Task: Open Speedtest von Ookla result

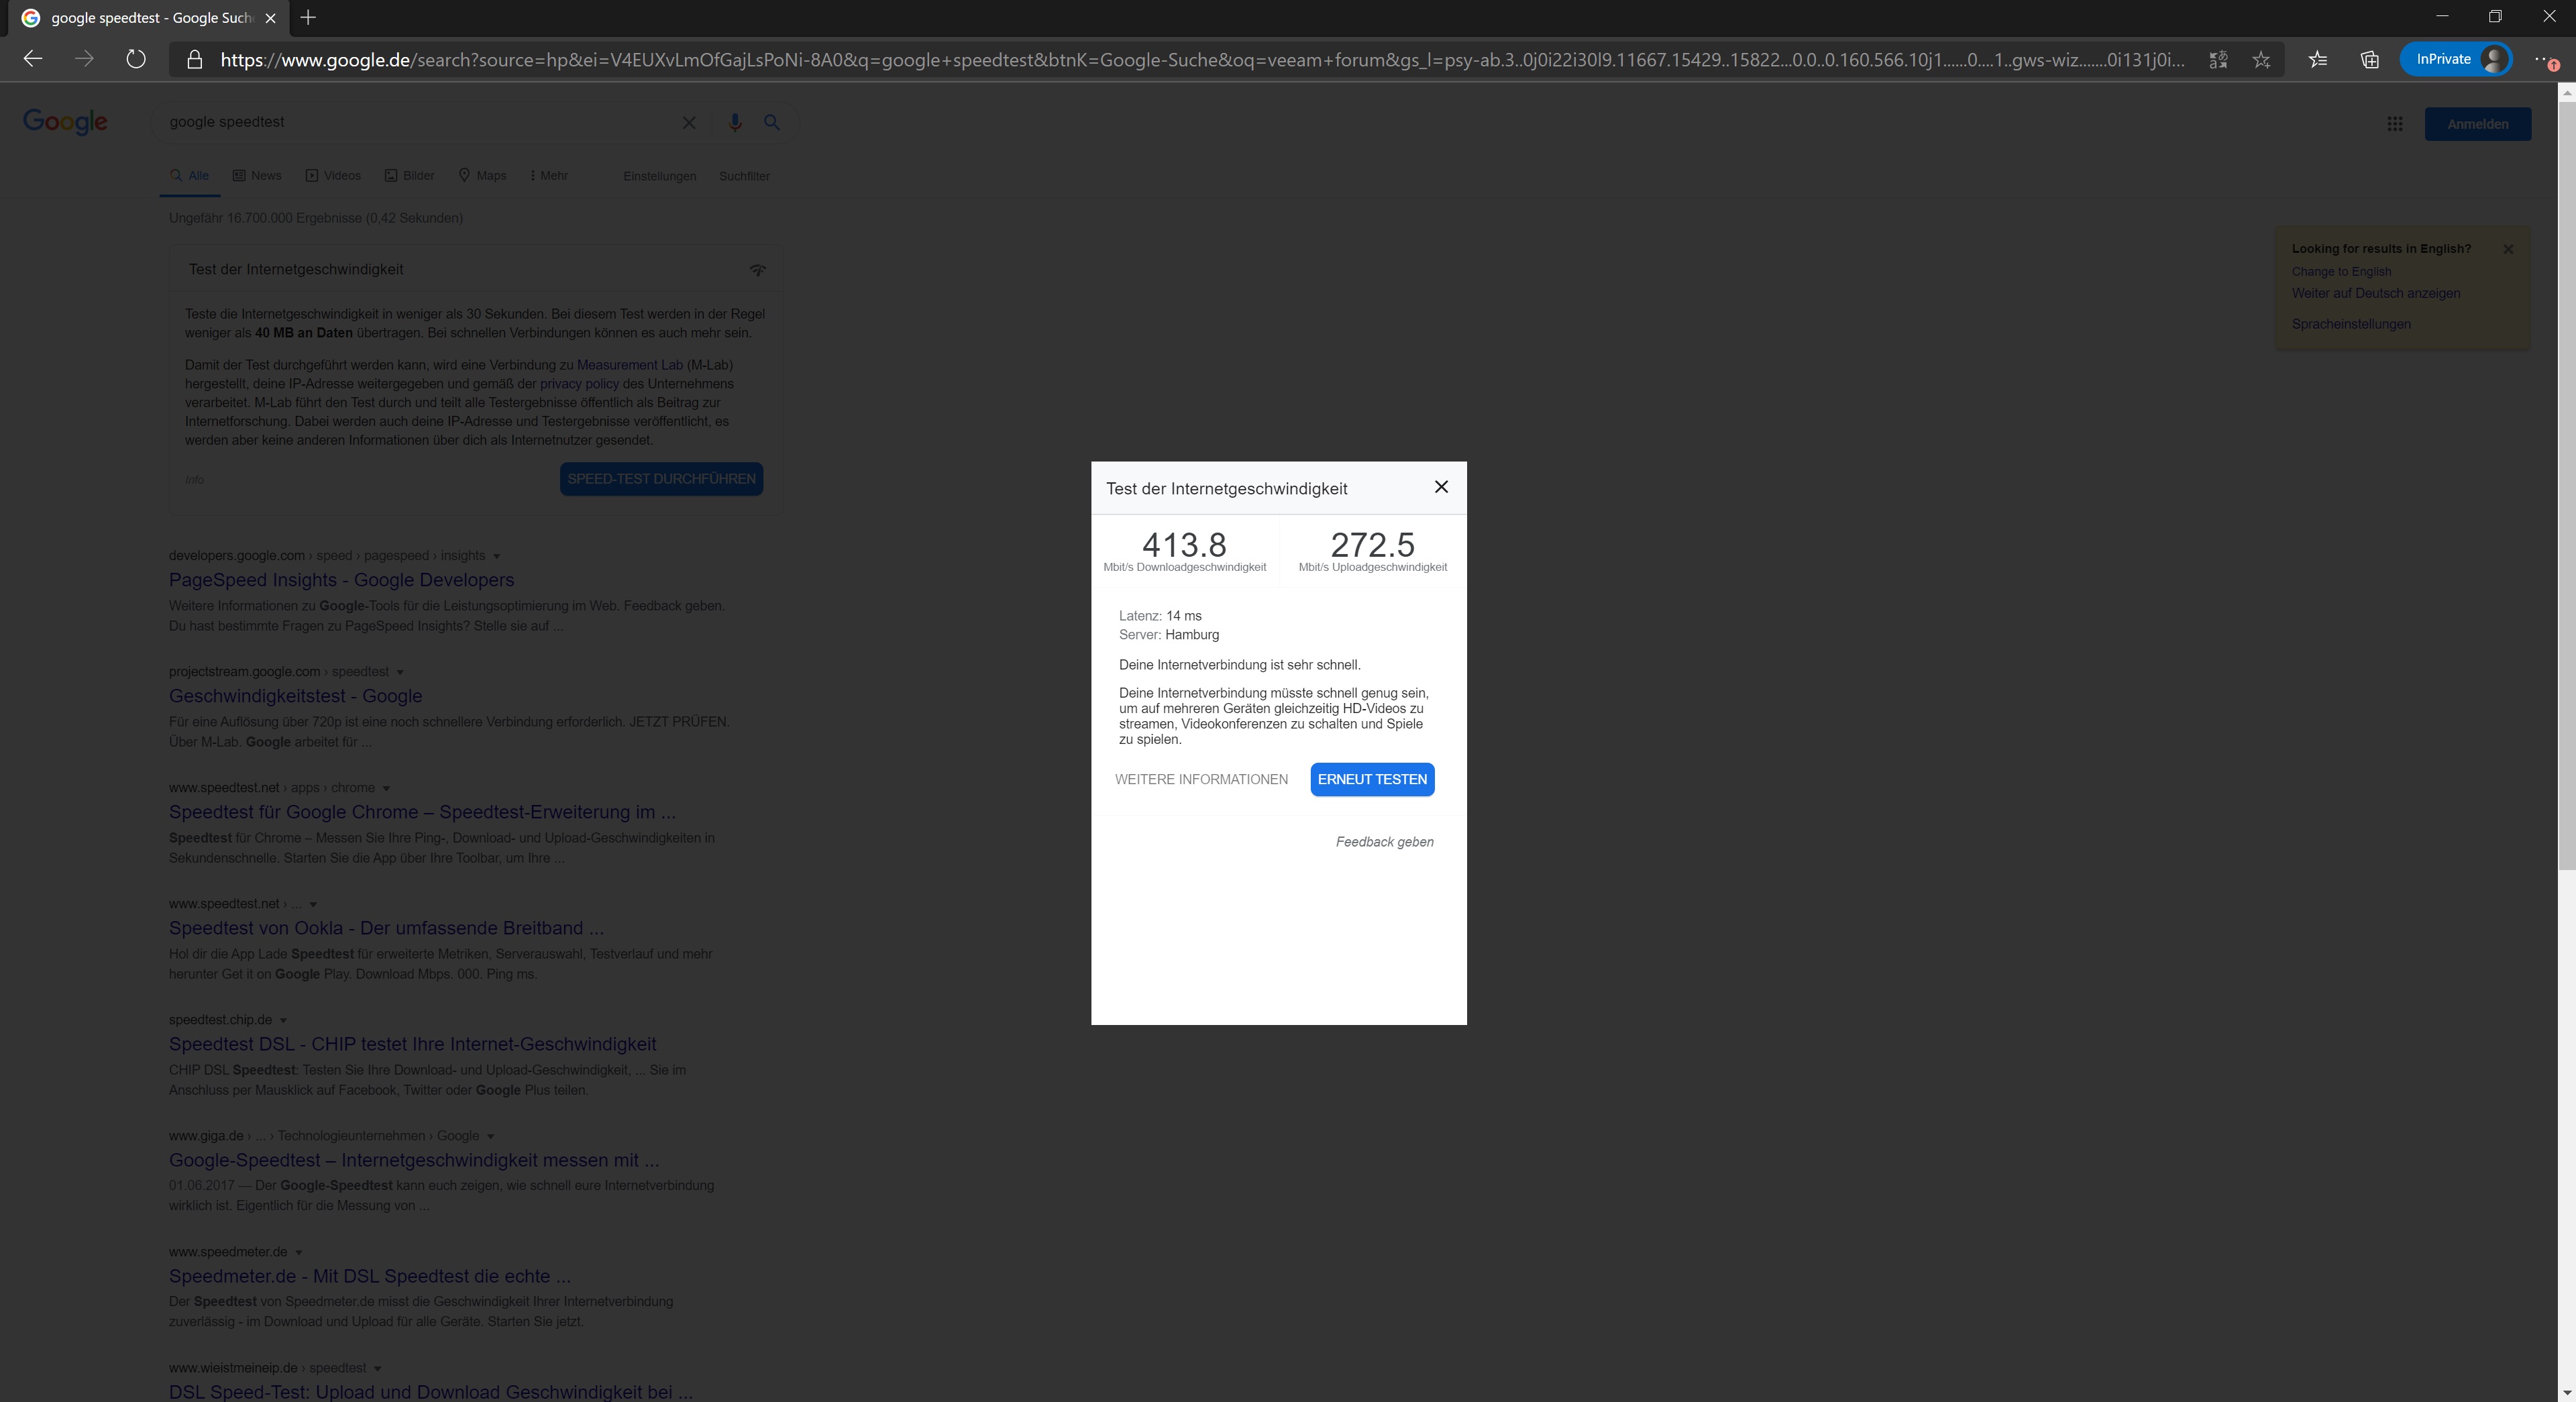Action: (x=386, y=928)
